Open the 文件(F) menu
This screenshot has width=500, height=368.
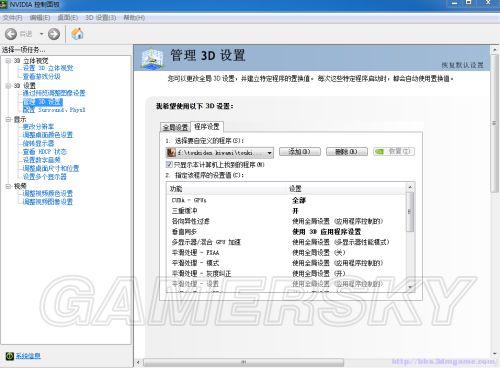[x=12, y=18]
